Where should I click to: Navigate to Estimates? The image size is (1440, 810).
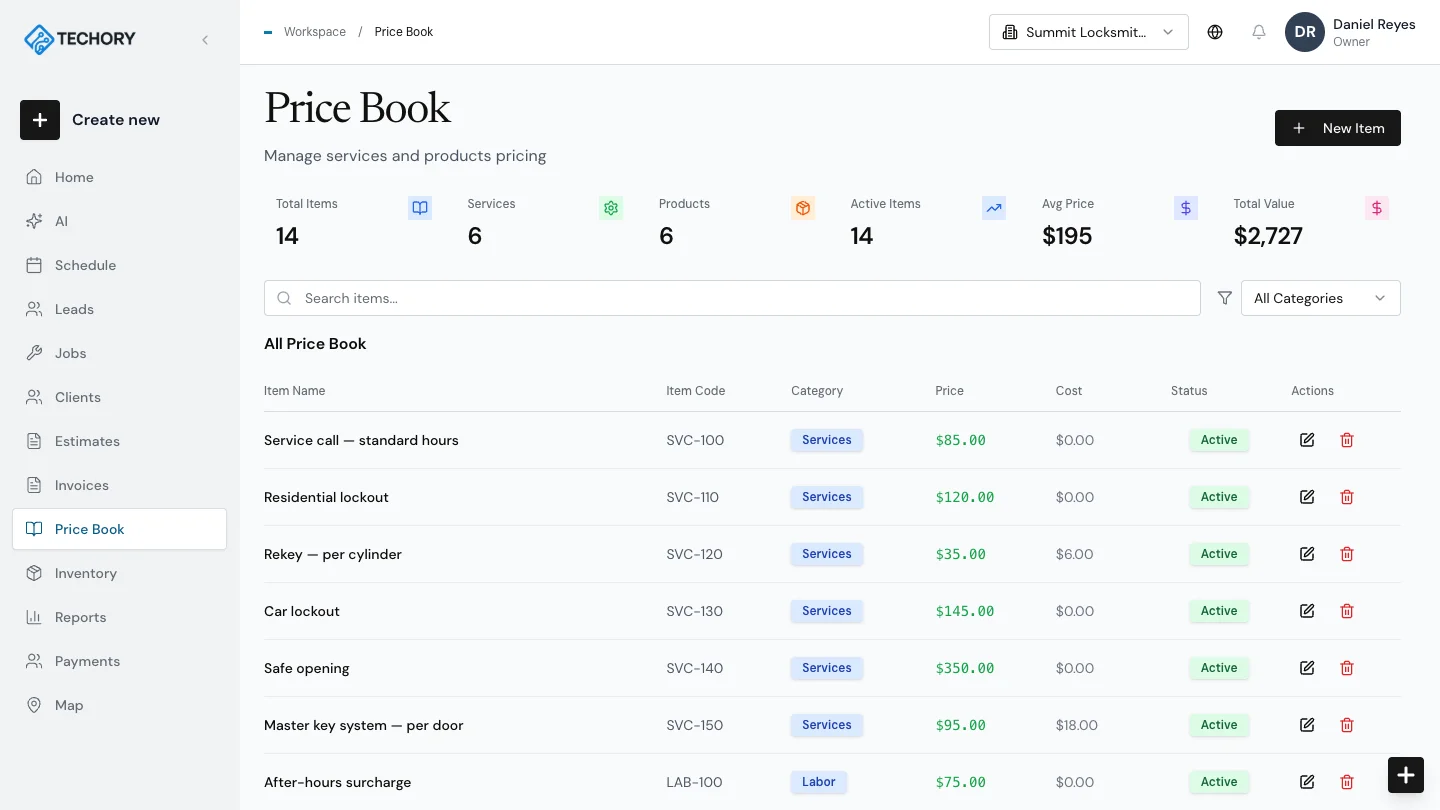[x=119, y=441]
